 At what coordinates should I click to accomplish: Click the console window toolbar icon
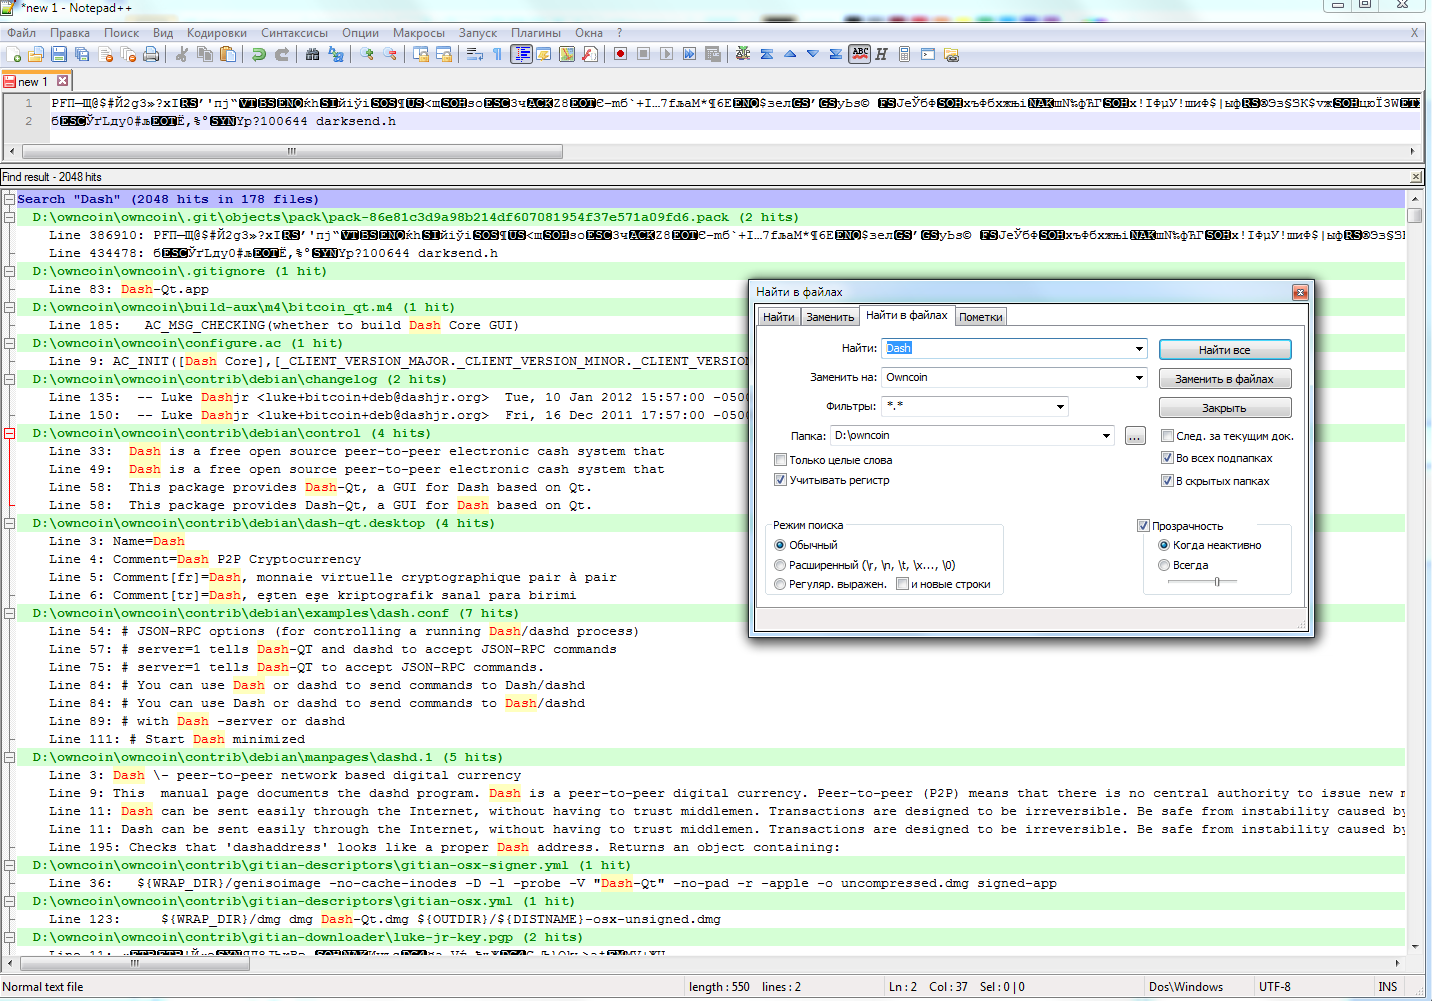click(928, 54)
